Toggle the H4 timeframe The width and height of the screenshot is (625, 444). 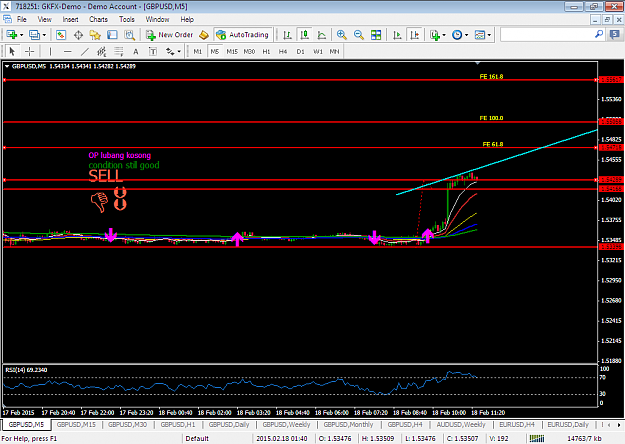click(x=283, y=51)
